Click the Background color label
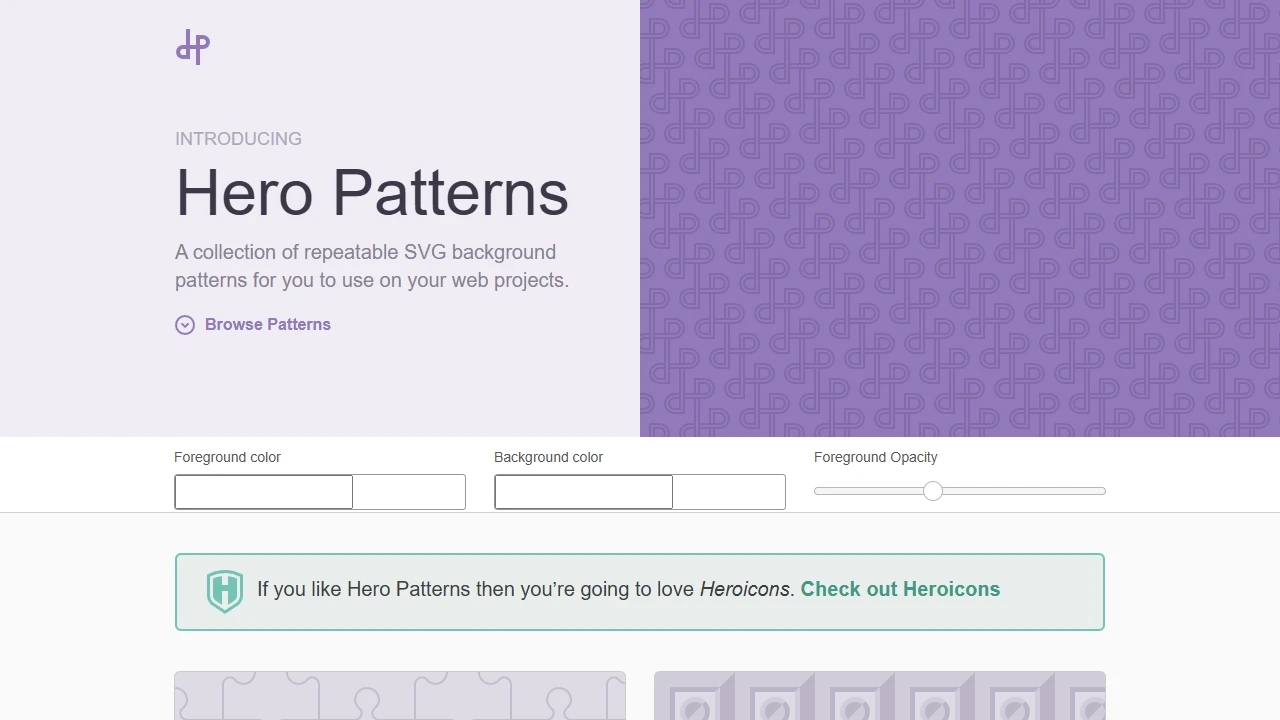Viewport: 1280px width, 720px height. point(548,457)
